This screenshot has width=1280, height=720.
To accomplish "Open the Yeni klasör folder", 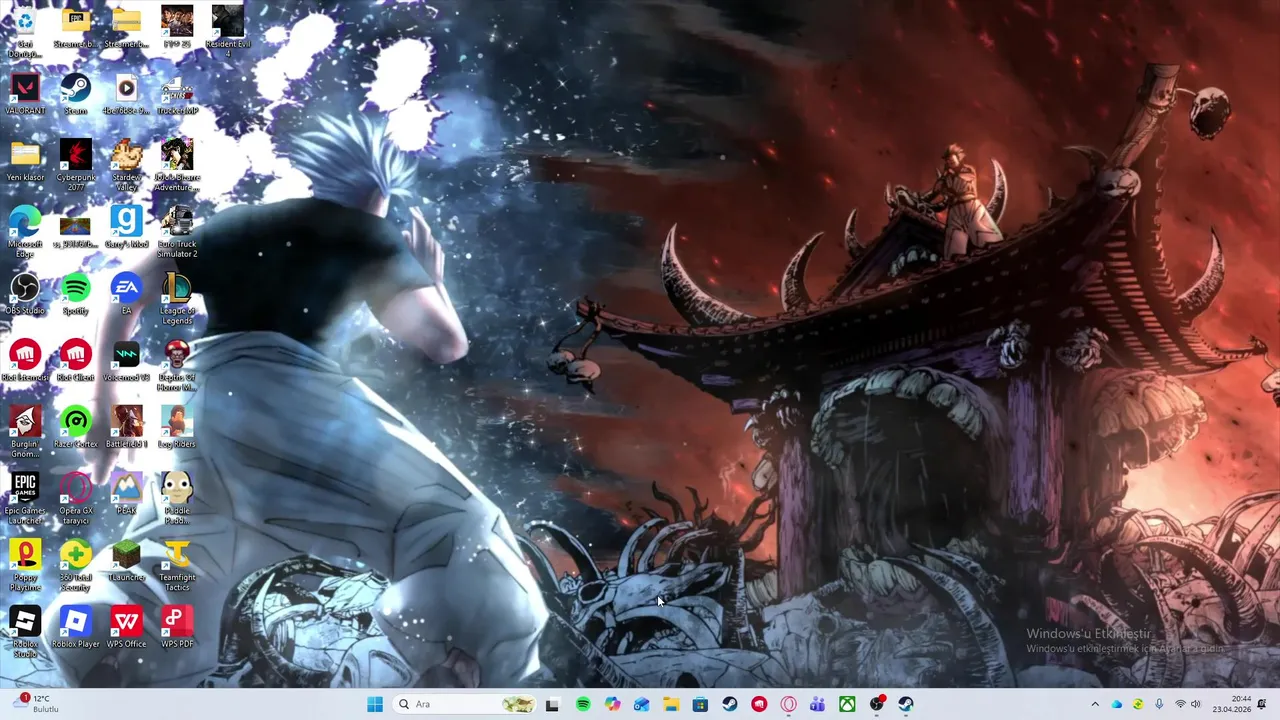I will tap(25, 162).
